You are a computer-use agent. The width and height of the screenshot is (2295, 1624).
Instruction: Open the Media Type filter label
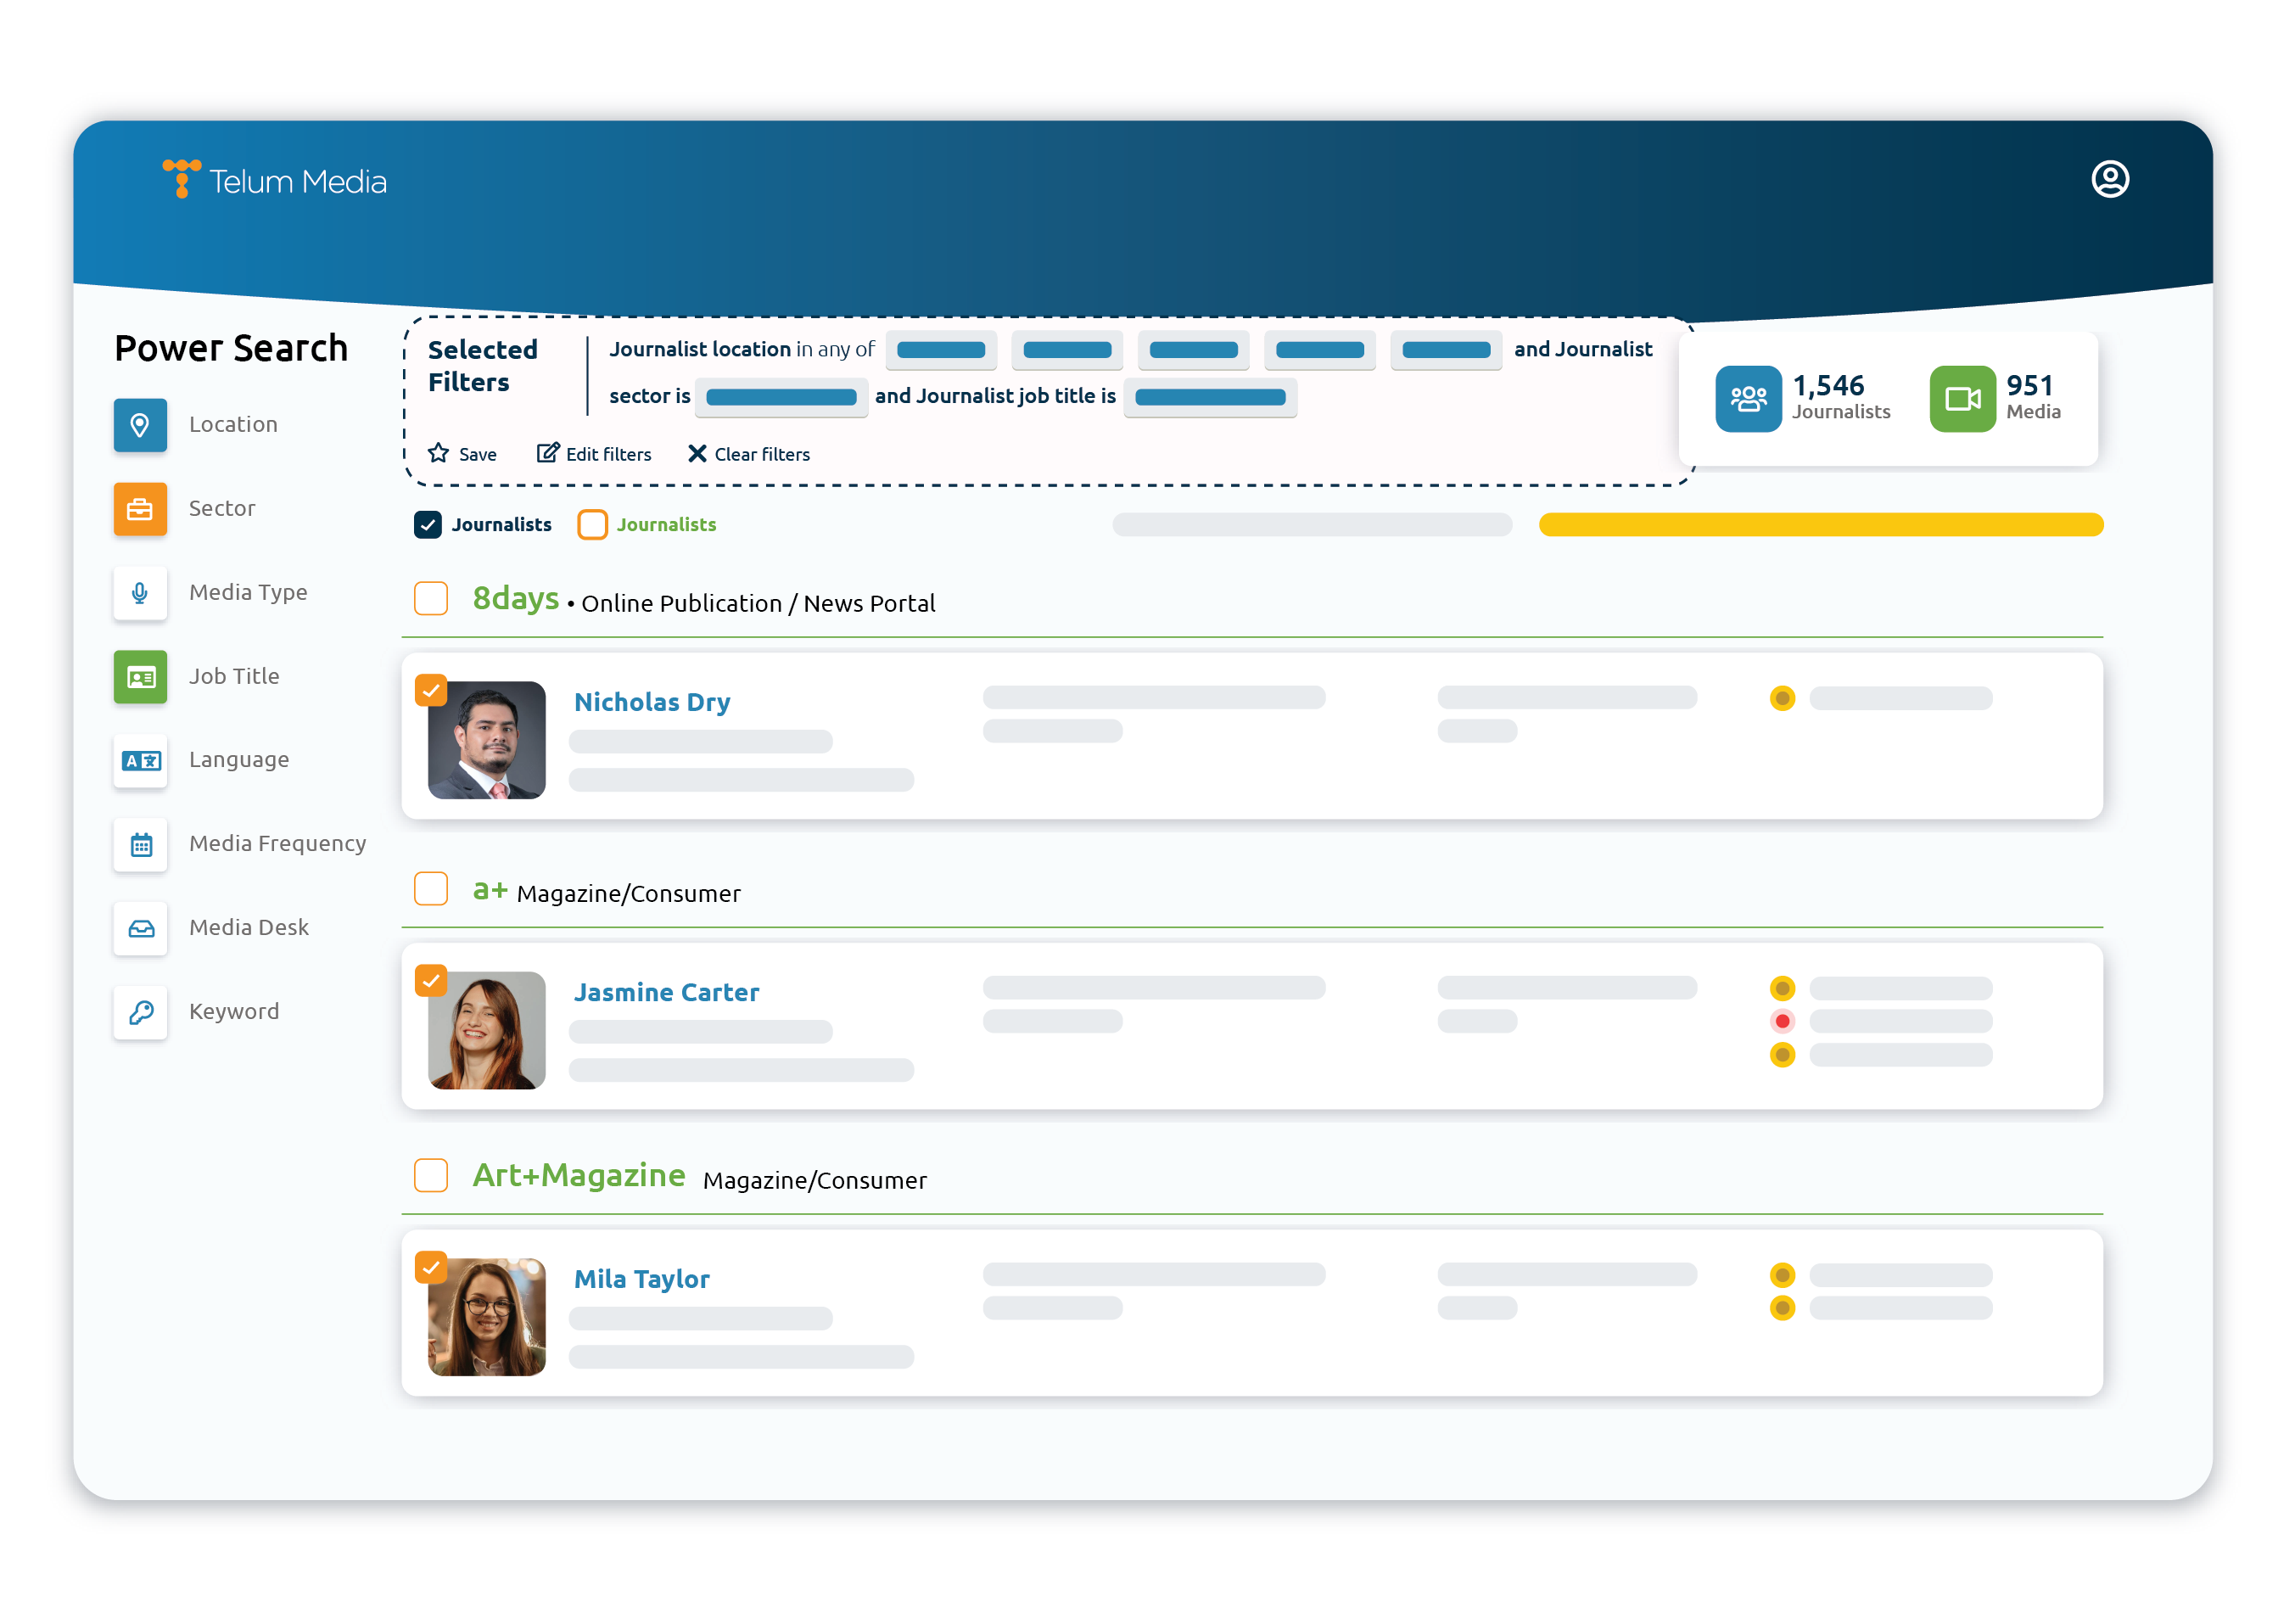[248, 593]
